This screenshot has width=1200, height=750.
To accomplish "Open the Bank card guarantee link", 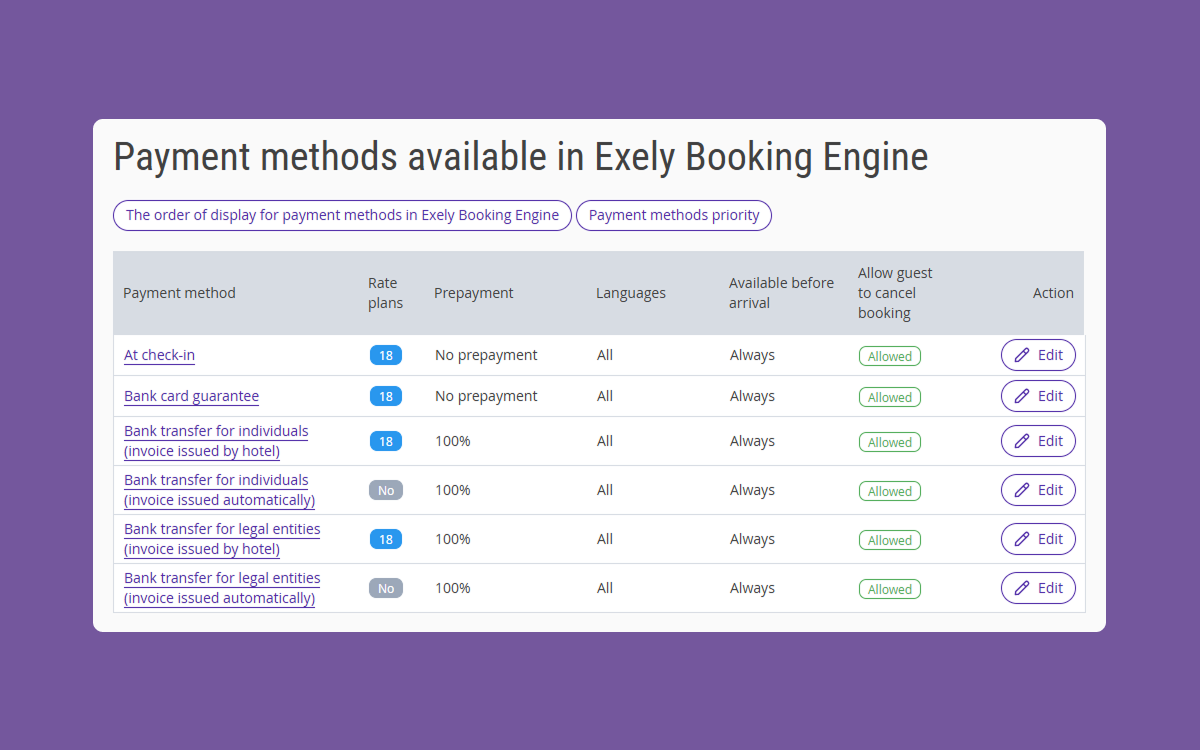I will point(191,396).
